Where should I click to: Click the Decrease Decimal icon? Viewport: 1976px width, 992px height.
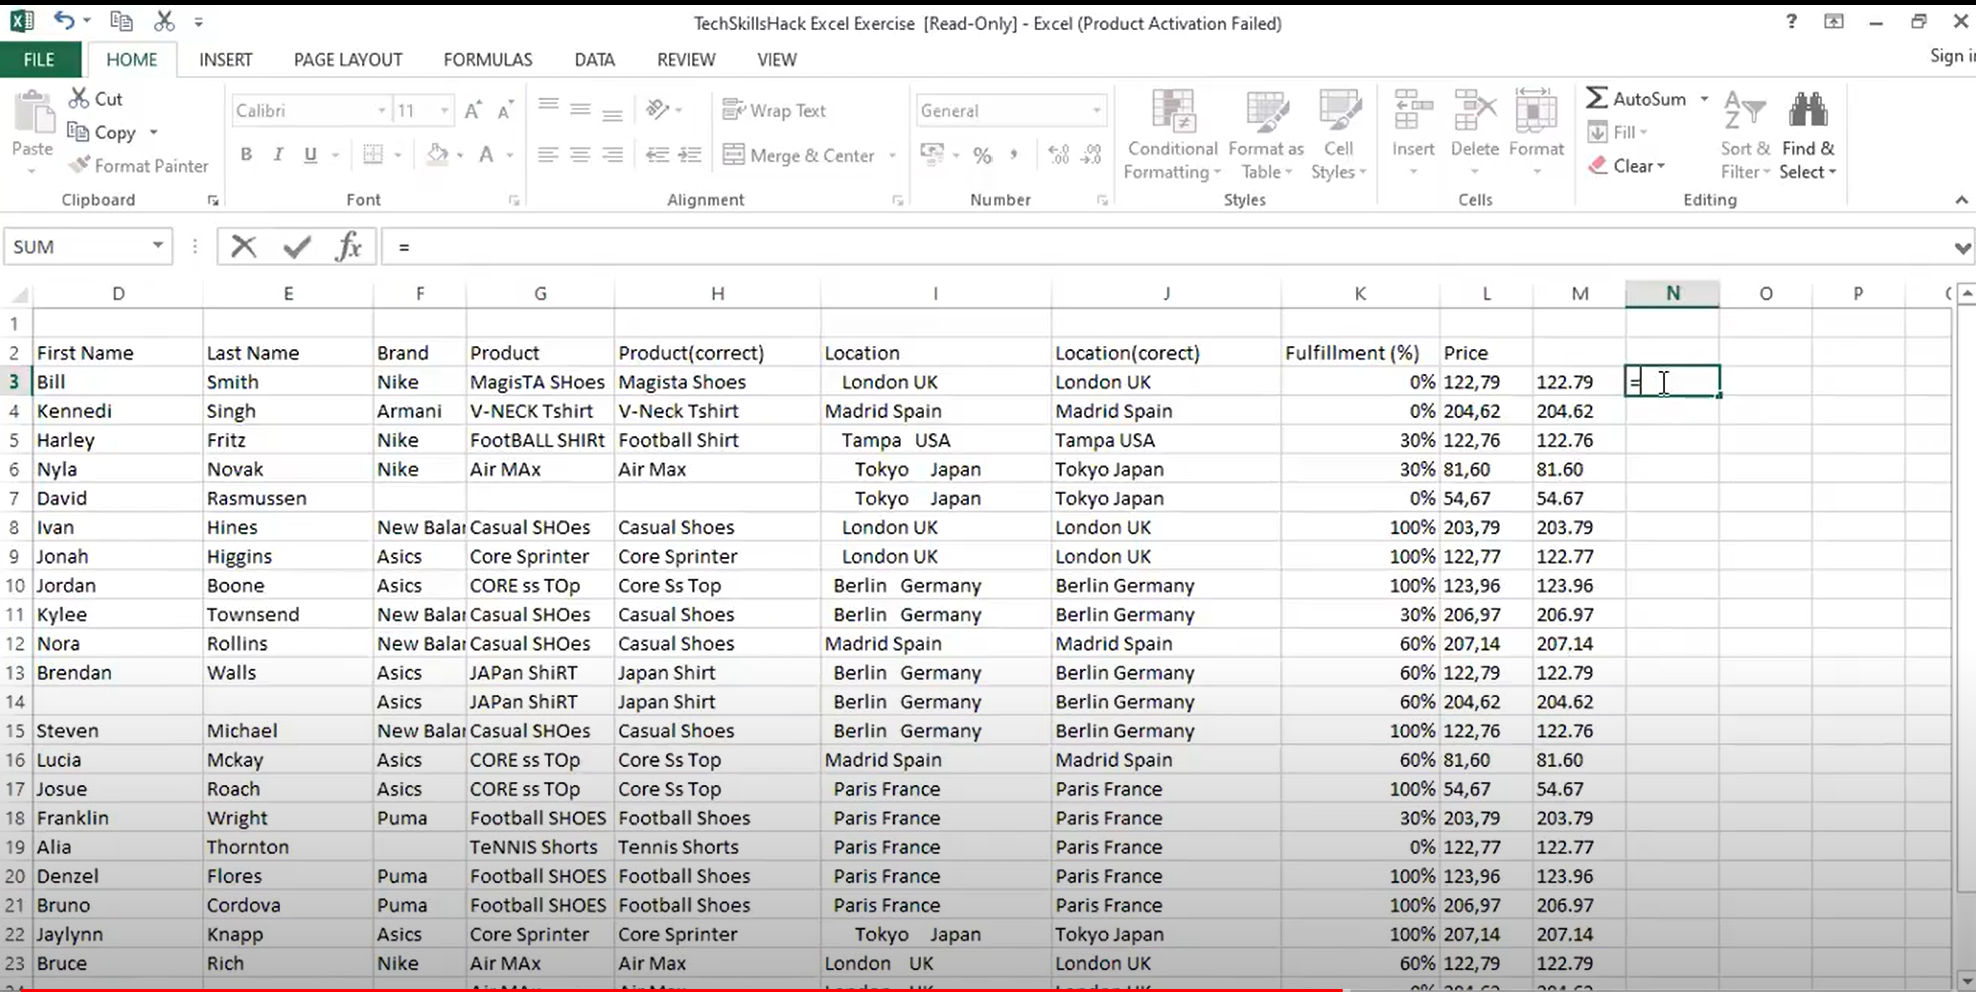click(x=1091, y=154)
